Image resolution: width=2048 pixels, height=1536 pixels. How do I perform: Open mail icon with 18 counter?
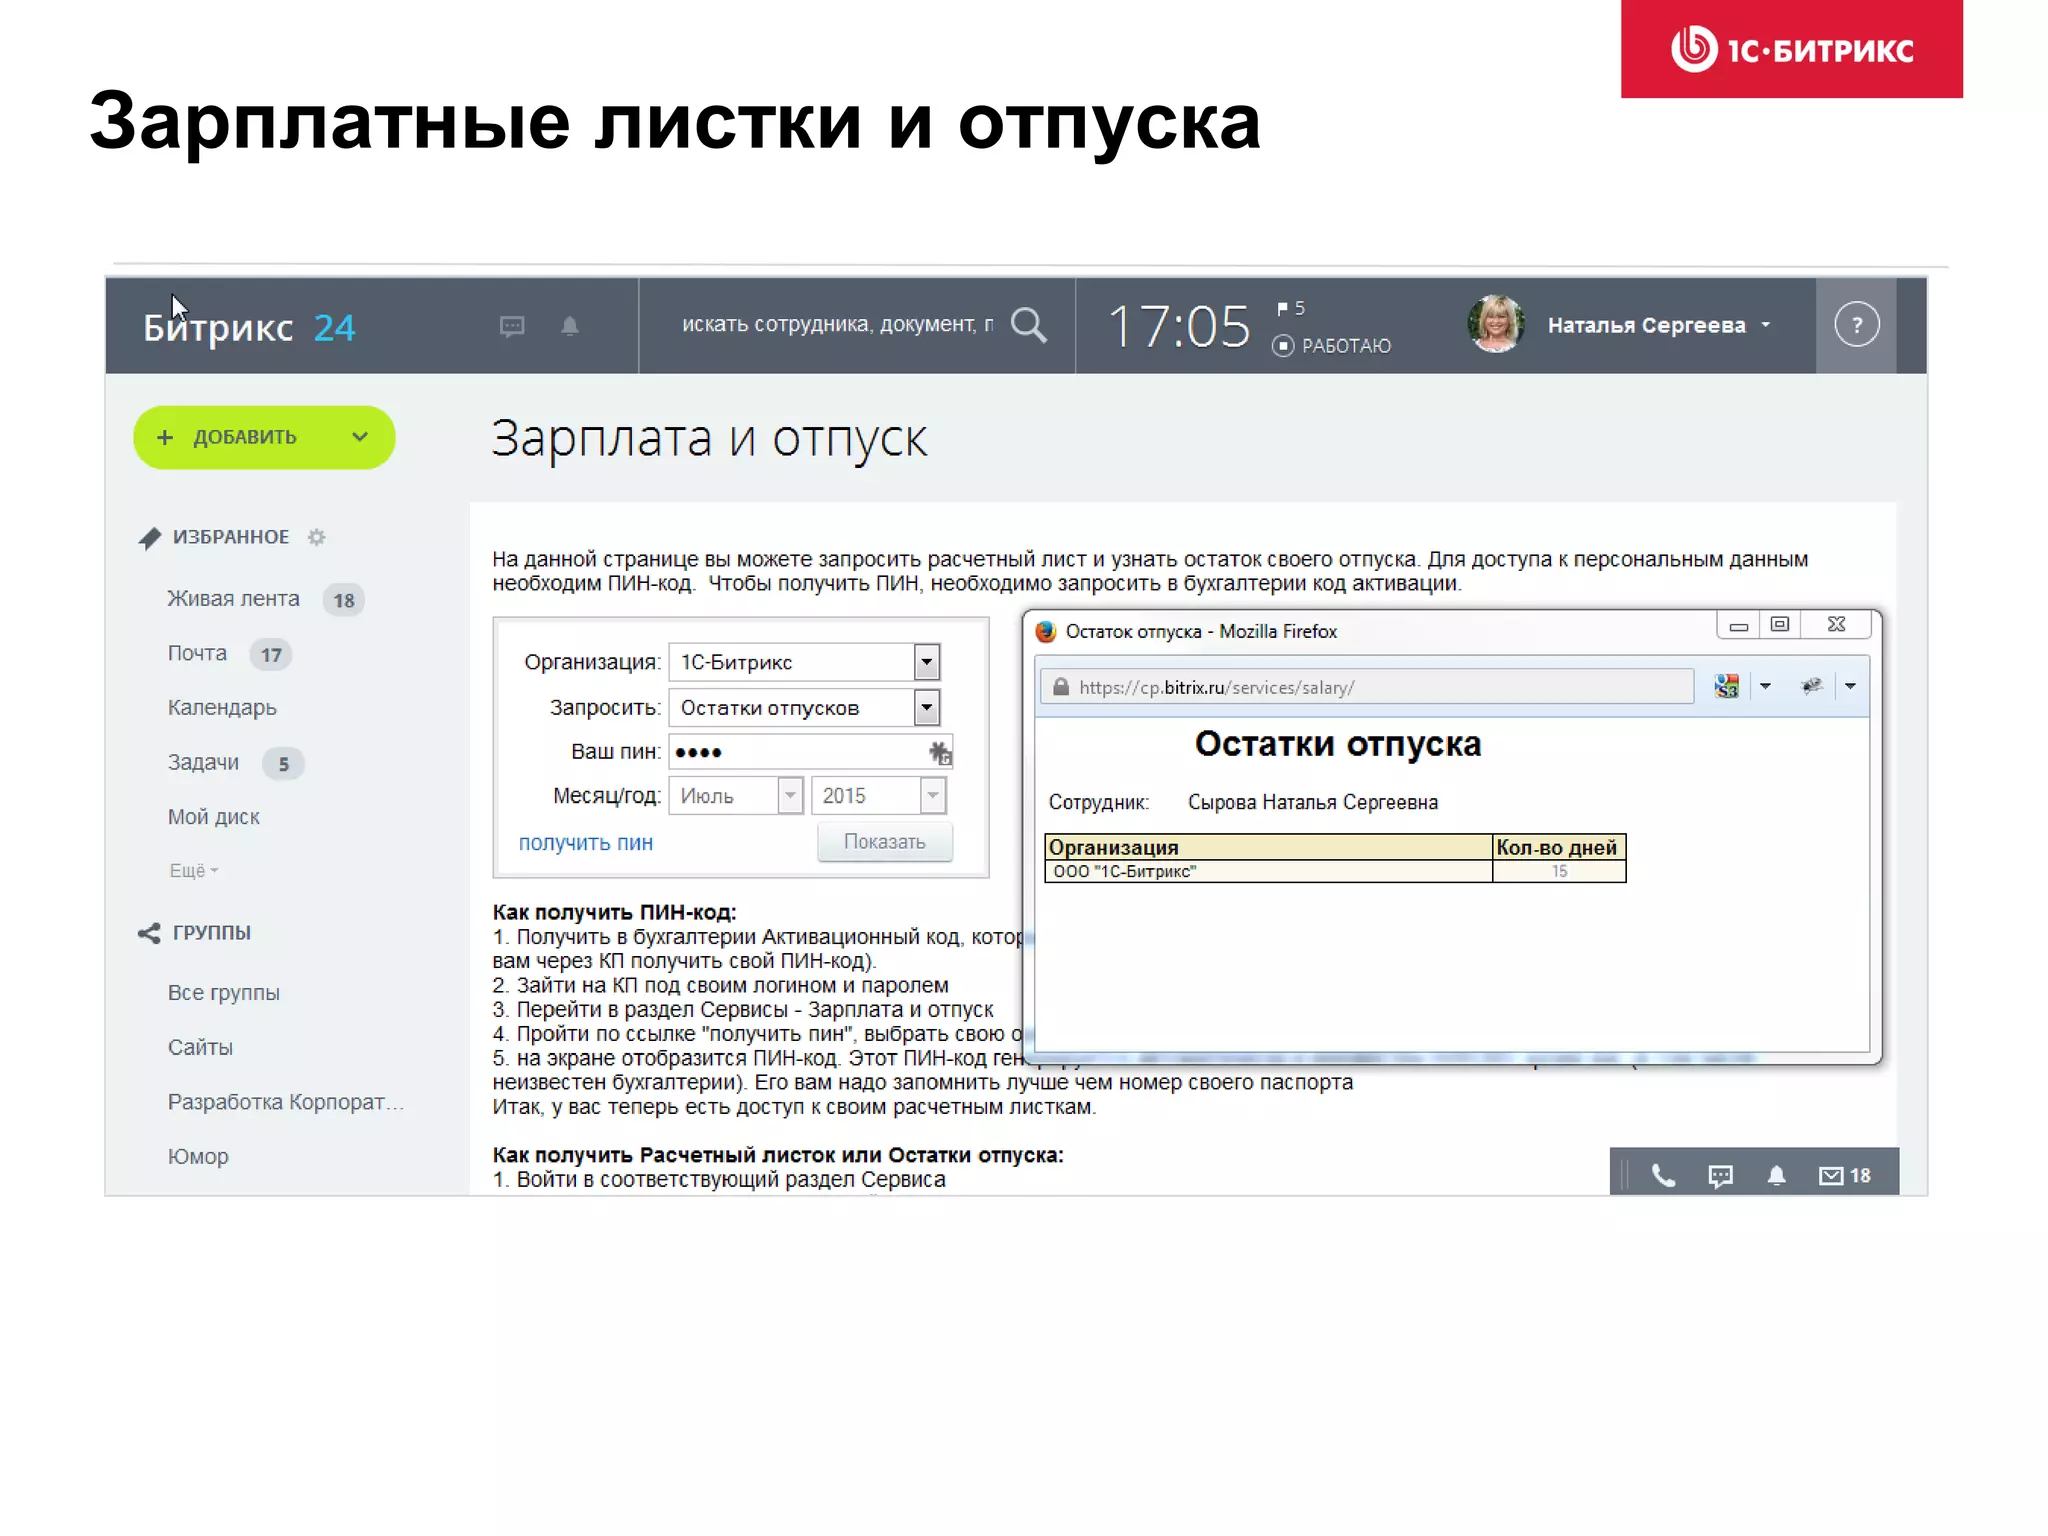[x=1845, y=1176]
